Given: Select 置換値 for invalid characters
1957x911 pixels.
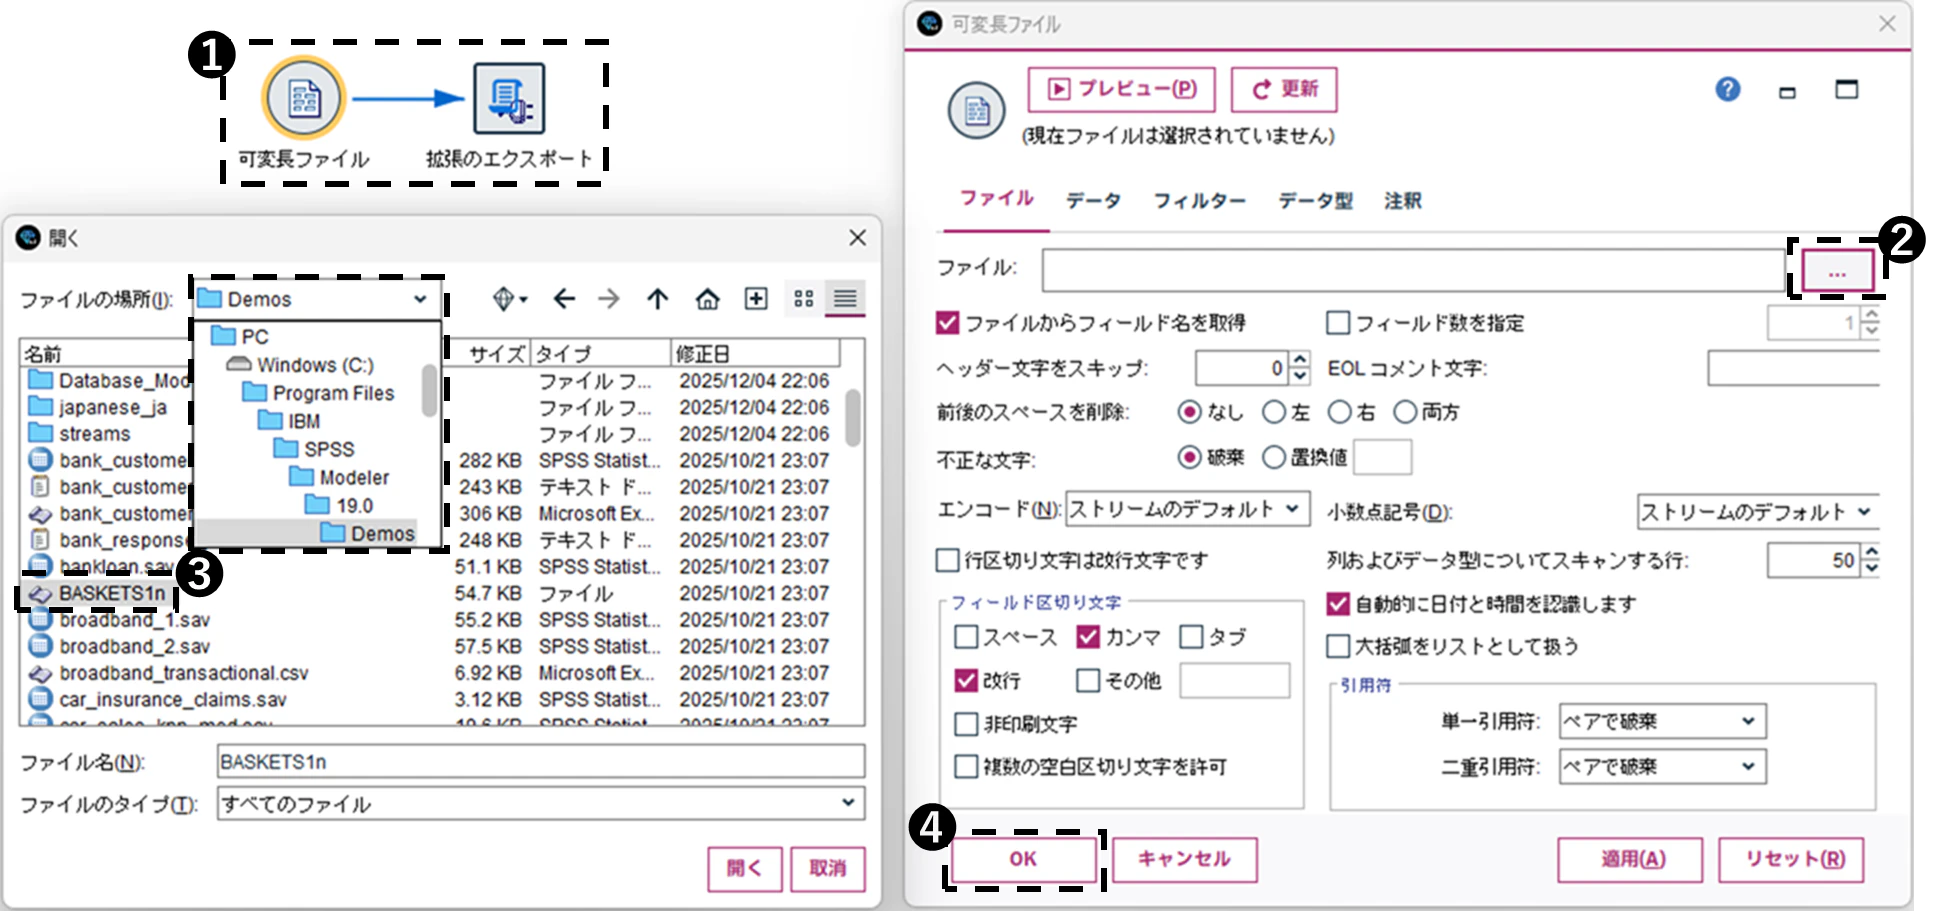Looking at the screenshot, I should tap(1273, 458).
